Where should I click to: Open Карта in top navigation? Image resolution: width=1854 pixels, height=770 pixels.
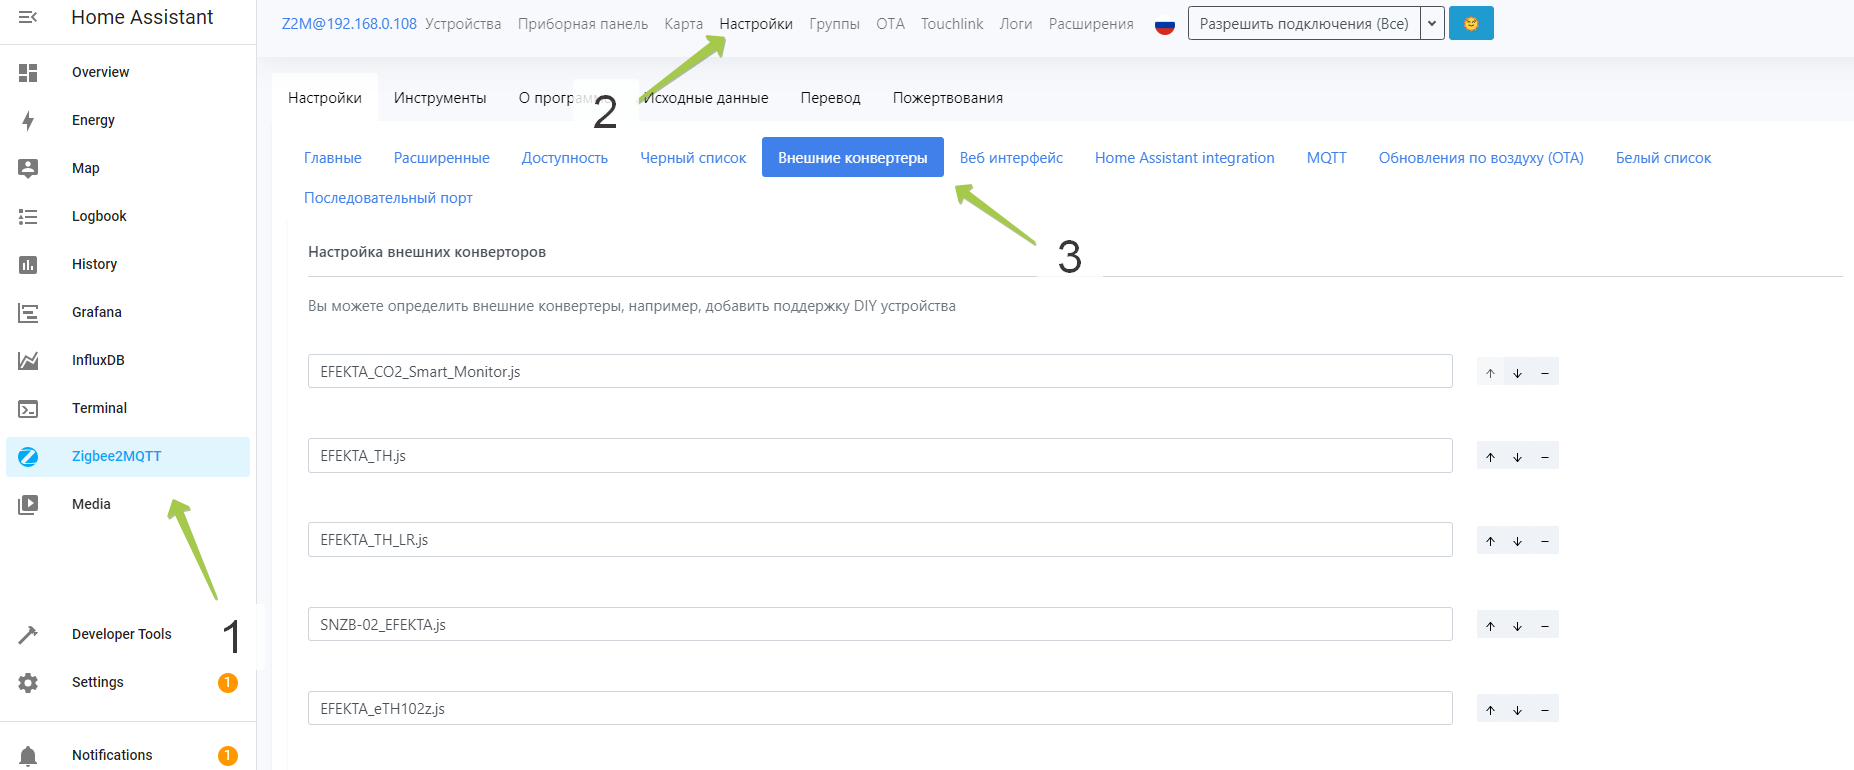pyautogui.click(x=684, y=24)
